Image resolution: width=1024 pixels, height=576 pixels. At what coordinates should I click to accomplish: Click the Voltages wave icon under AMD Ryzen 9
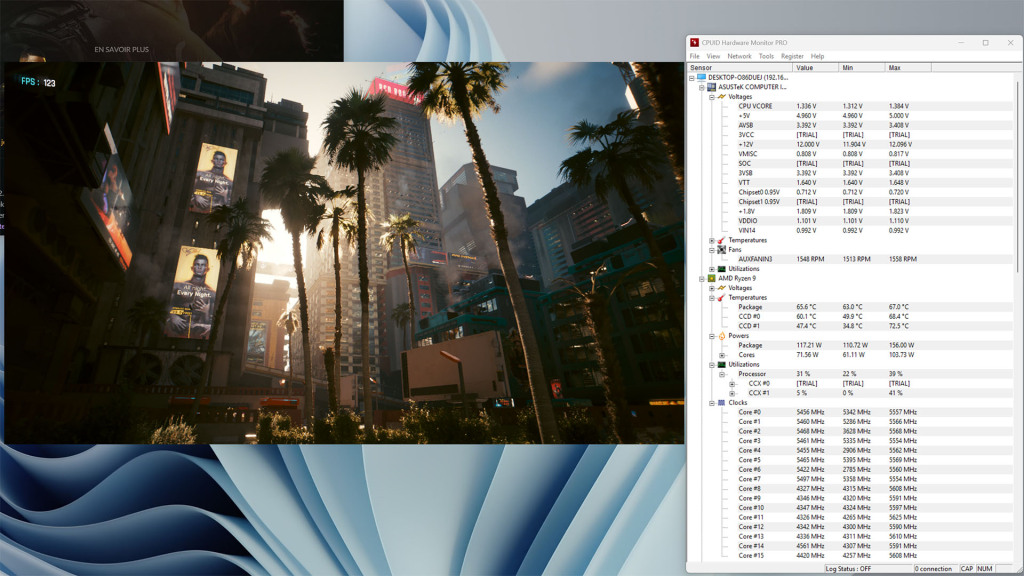(x=722, y=287)
